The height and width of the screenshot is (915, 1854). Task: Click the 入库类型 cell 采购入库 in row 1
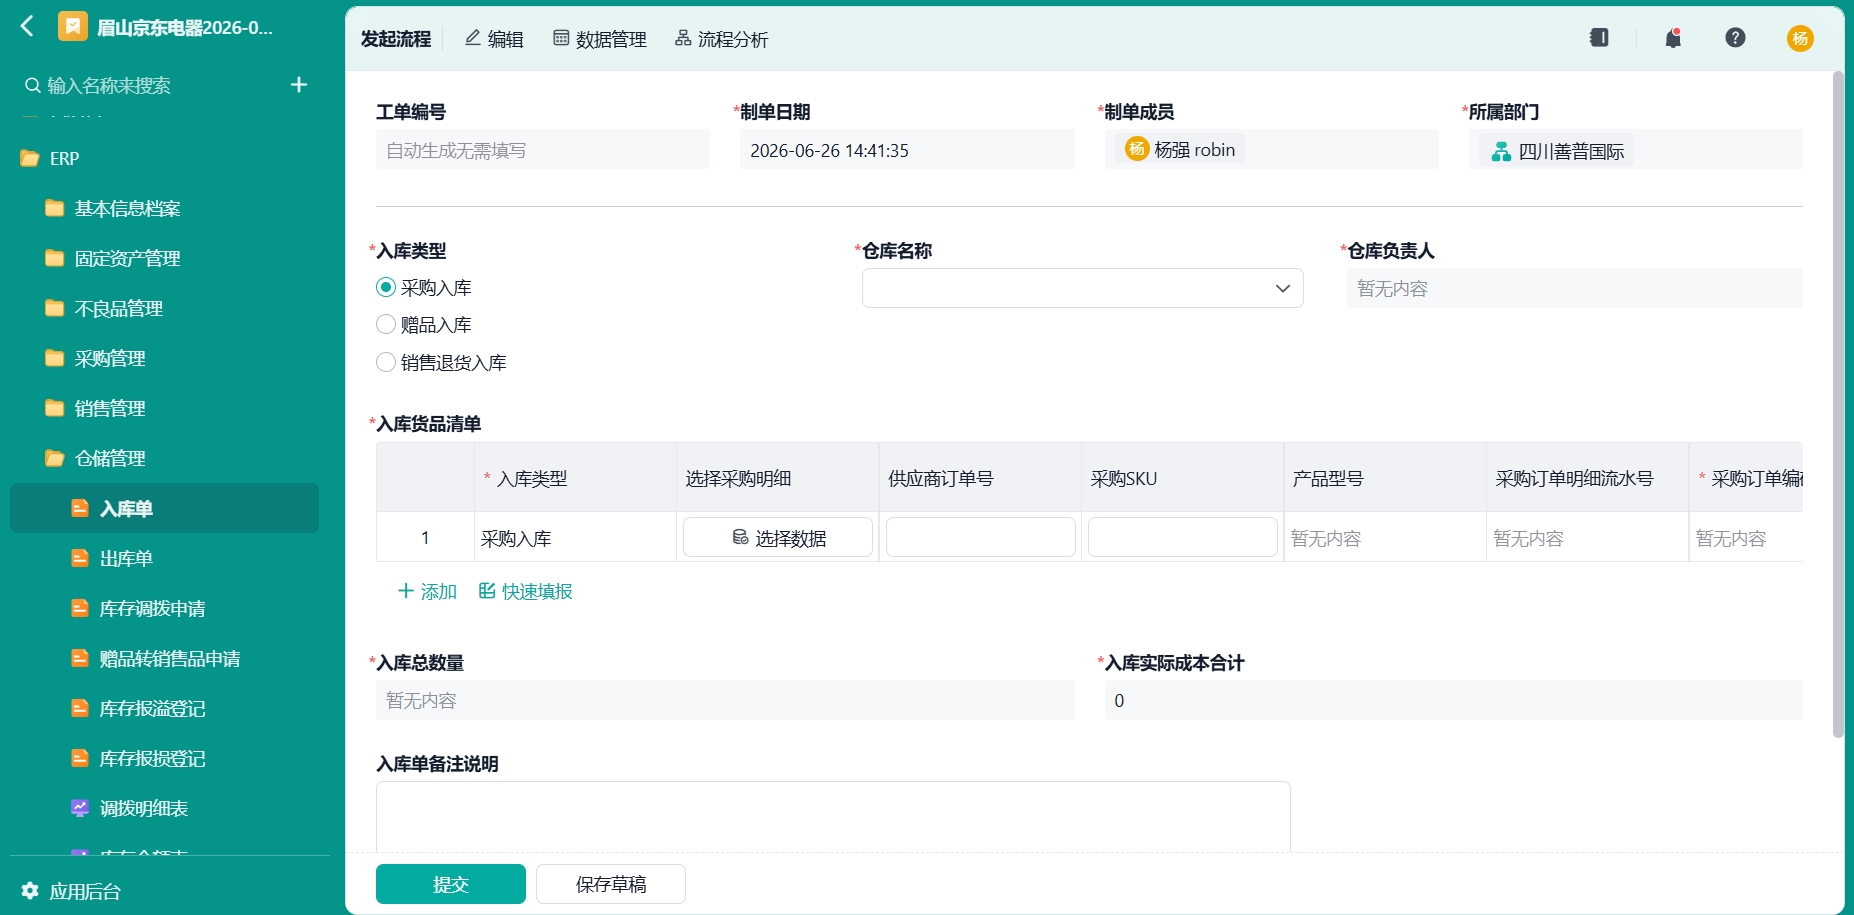575,538
